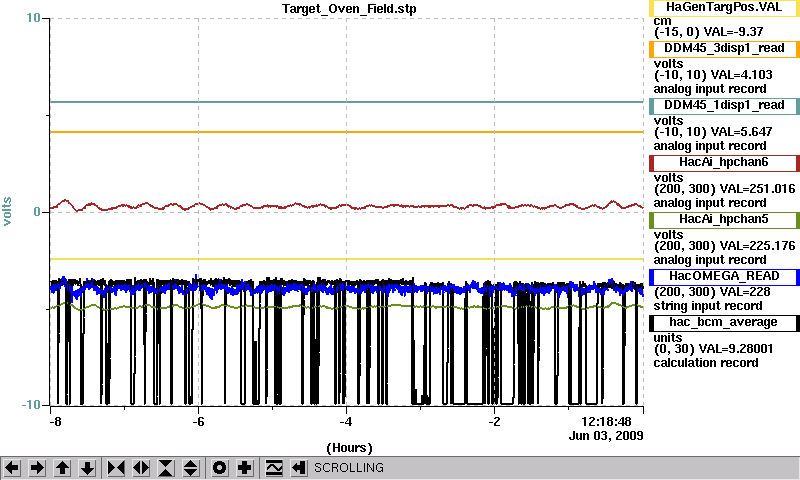Click the circle auto-scale icon
Image resolution: width=800 pixels, height=480 pixels.
coord(220,468)
